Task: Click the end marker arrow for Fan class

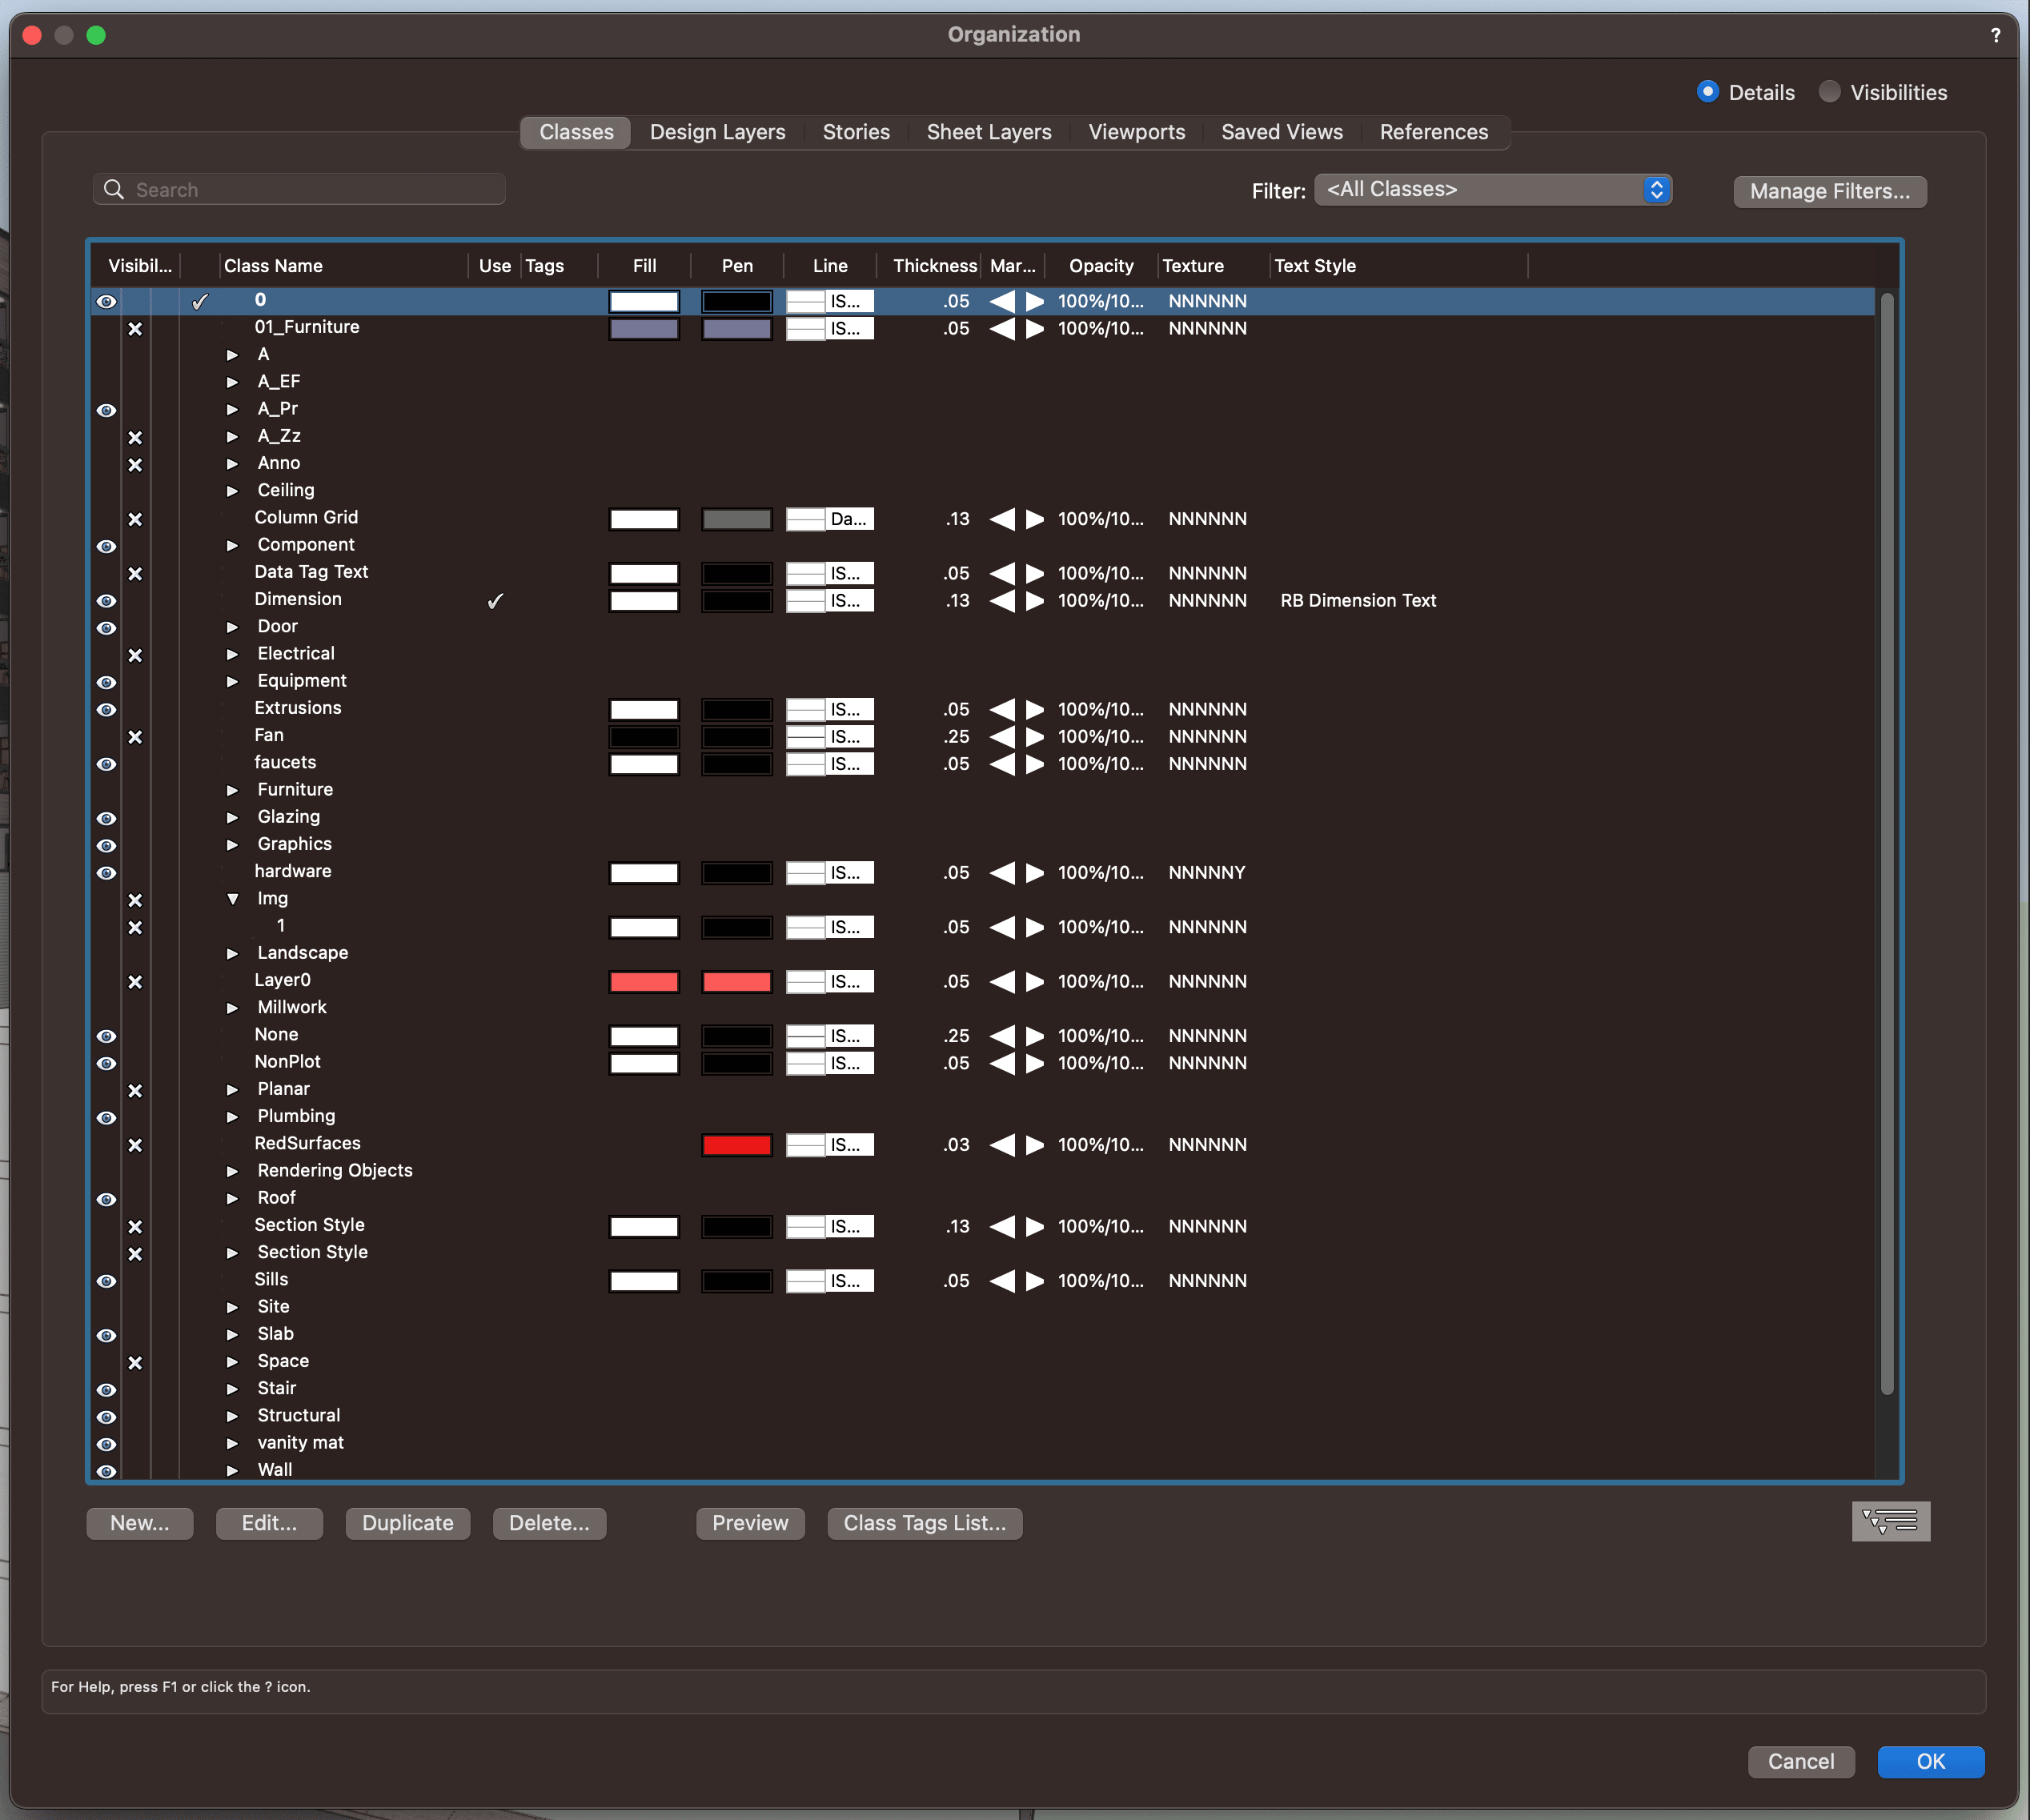Action: point(1035,737)
